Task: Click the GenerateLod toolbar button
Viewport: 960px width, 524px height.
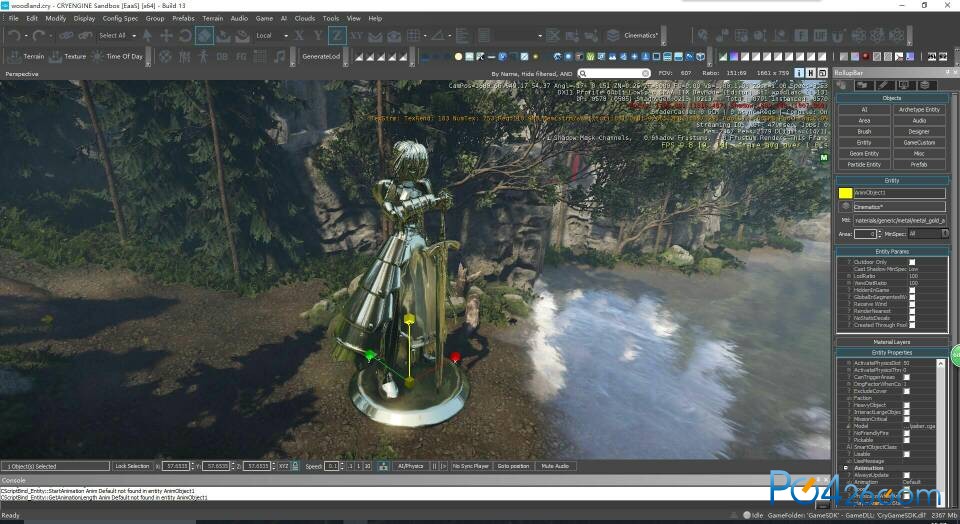Action: 321,56
